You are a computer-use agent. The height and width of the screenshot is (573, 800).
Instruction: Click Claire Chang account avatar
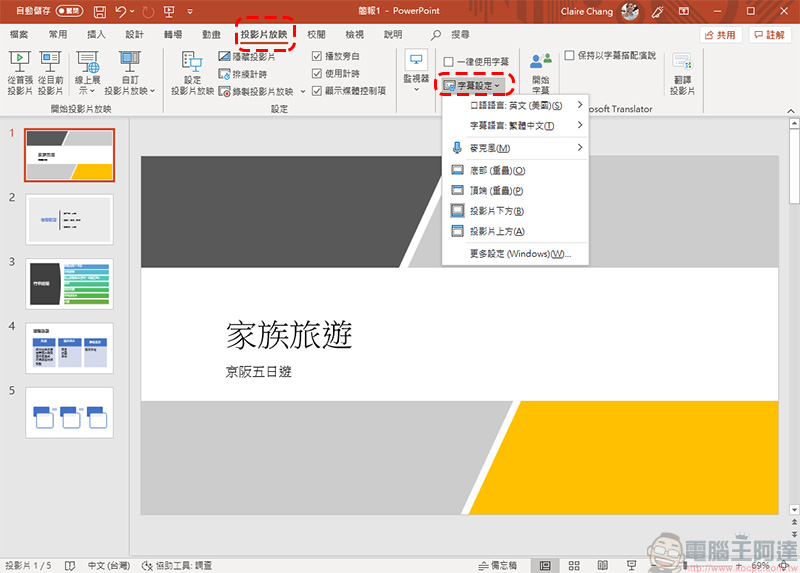click(x=630, y=11)
